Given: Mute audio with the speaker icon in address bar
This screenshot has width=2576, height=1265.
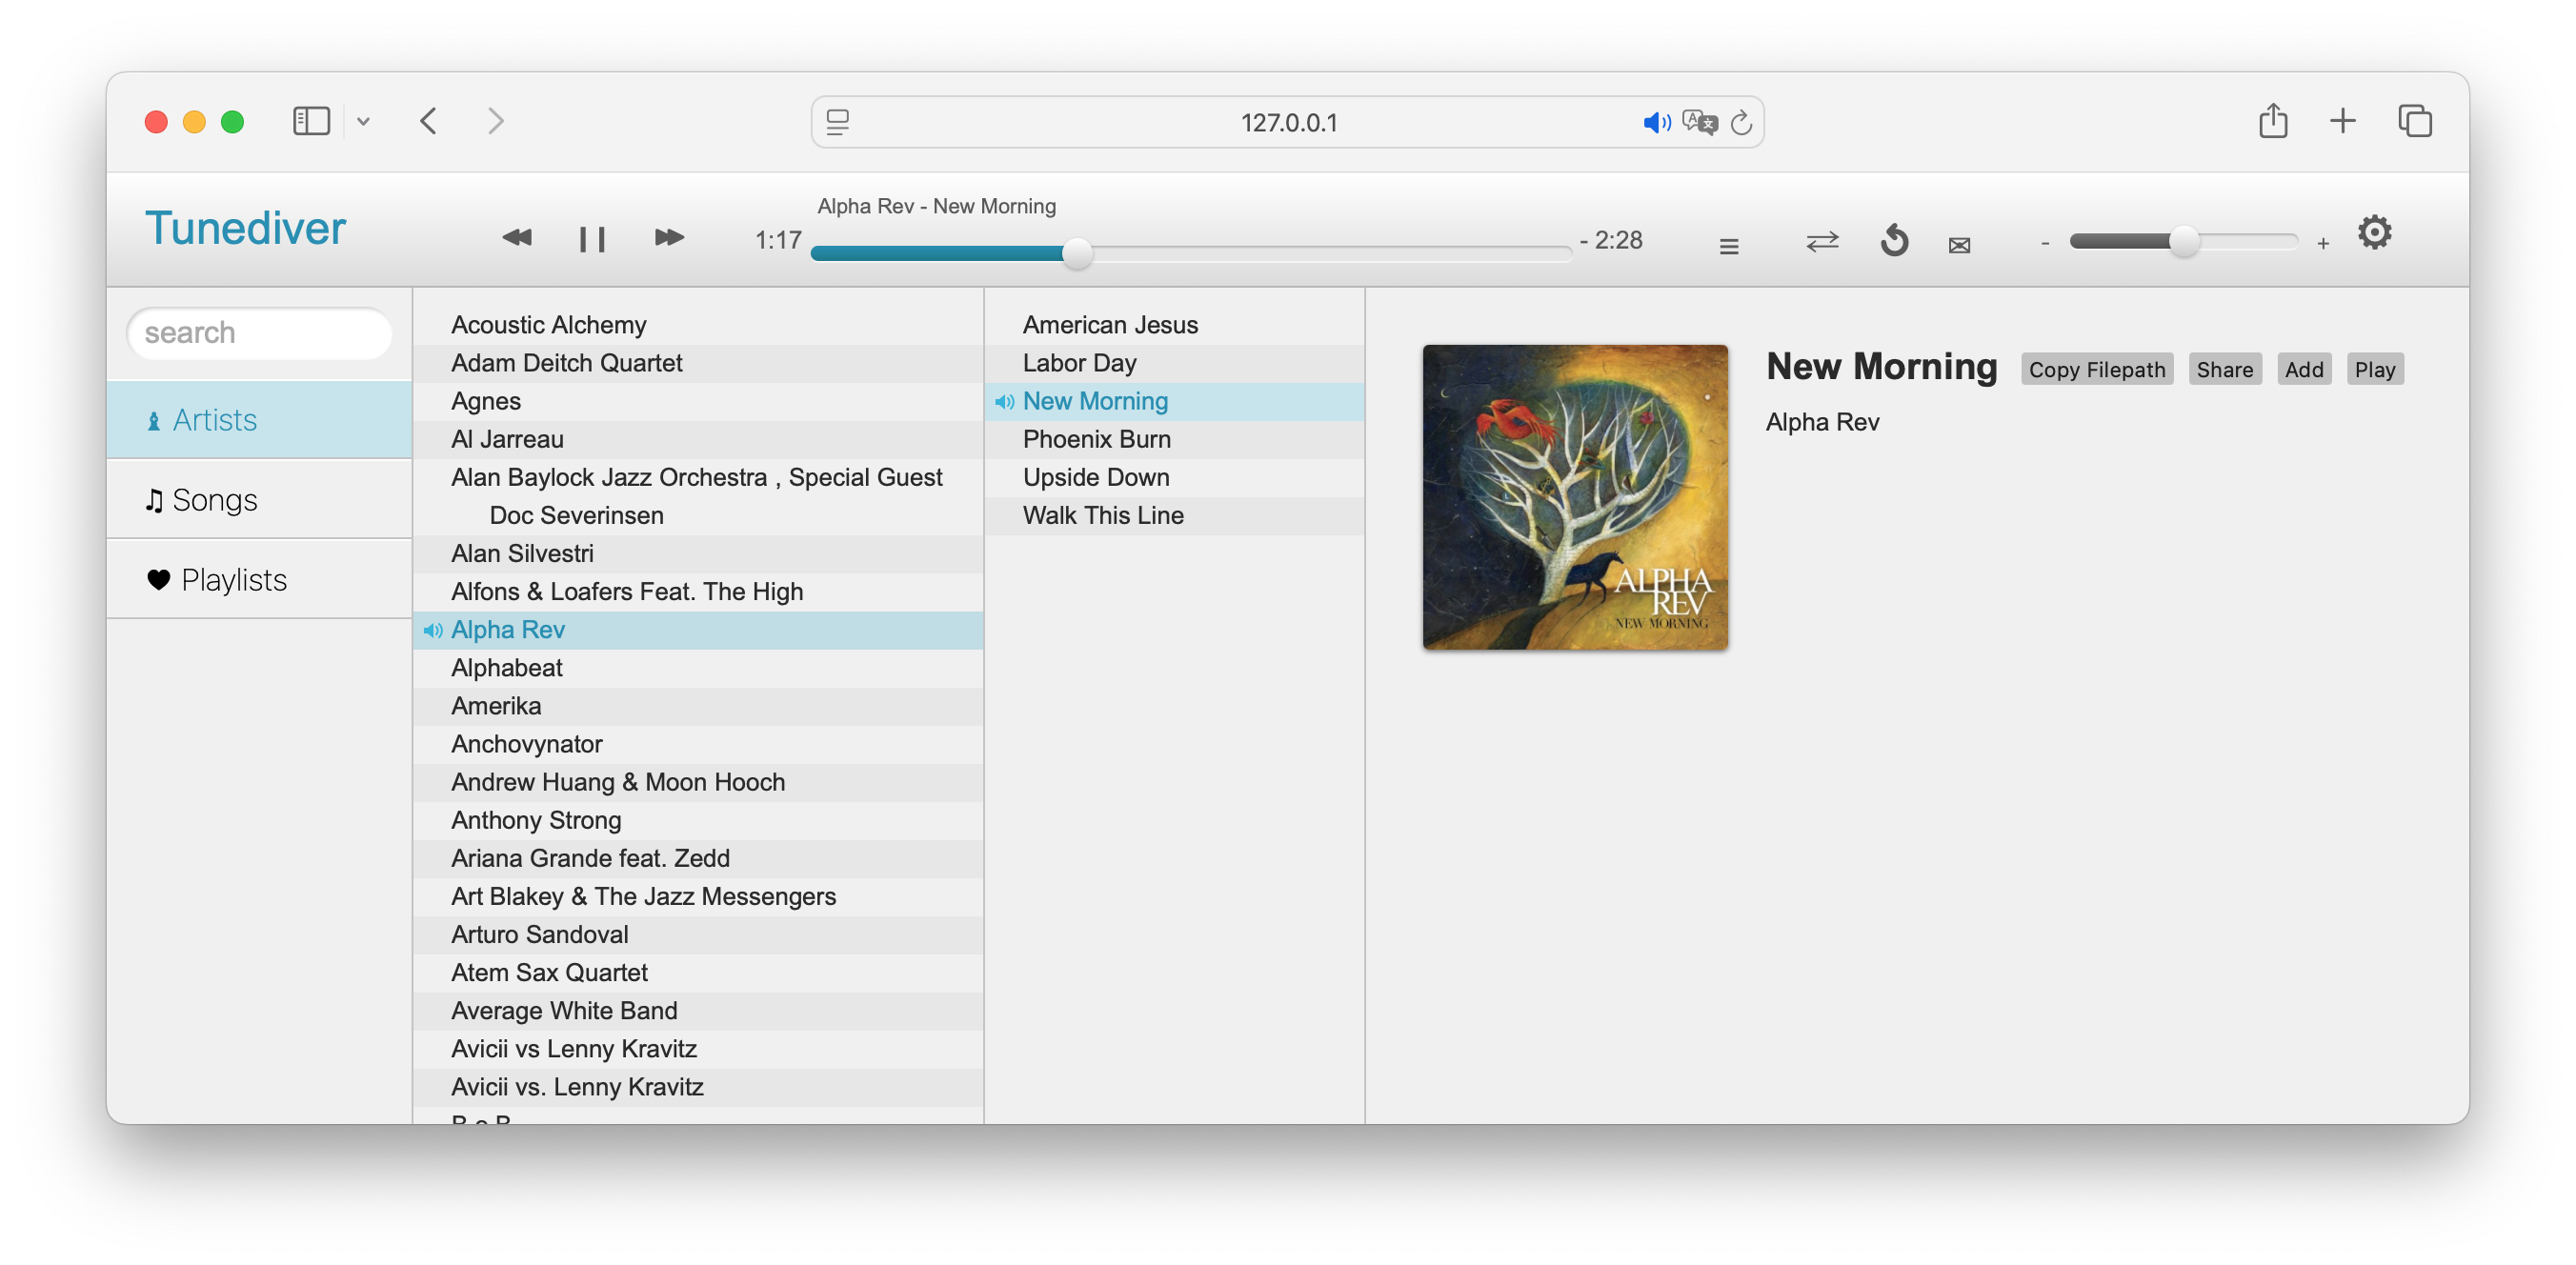Looking at the screenshot, I should click(x=1657, y=122).
